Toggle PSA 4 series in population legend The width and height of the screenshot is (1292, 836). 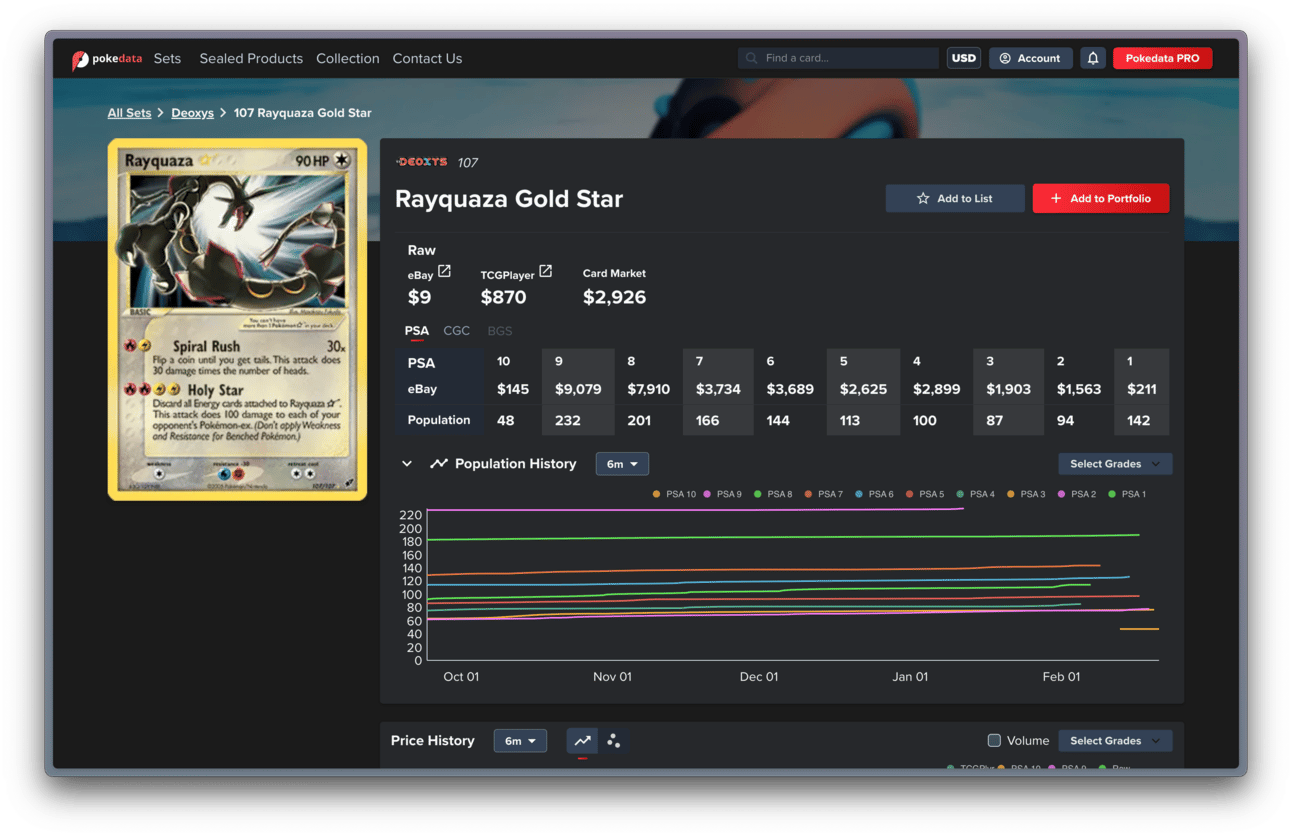tap(976, 494)
